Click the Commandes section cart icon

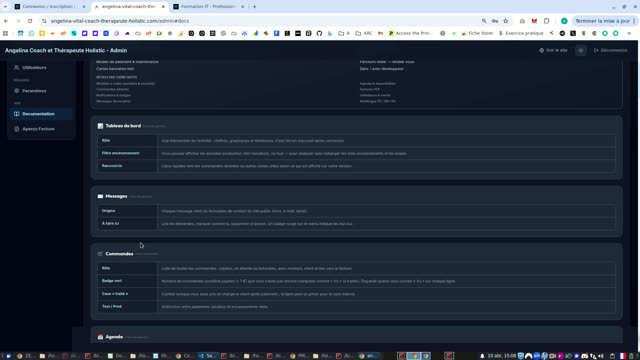pyautogui.click(x=100, y=254)
